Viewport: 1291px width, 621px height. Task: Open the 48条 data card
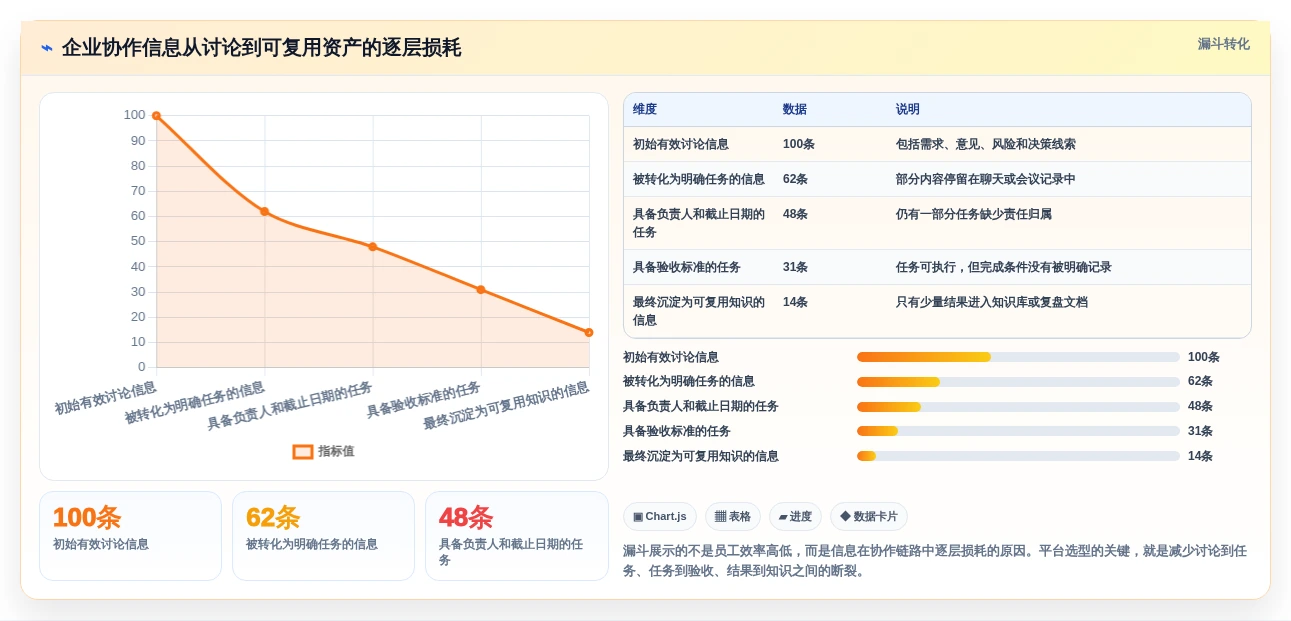point(516,536)
